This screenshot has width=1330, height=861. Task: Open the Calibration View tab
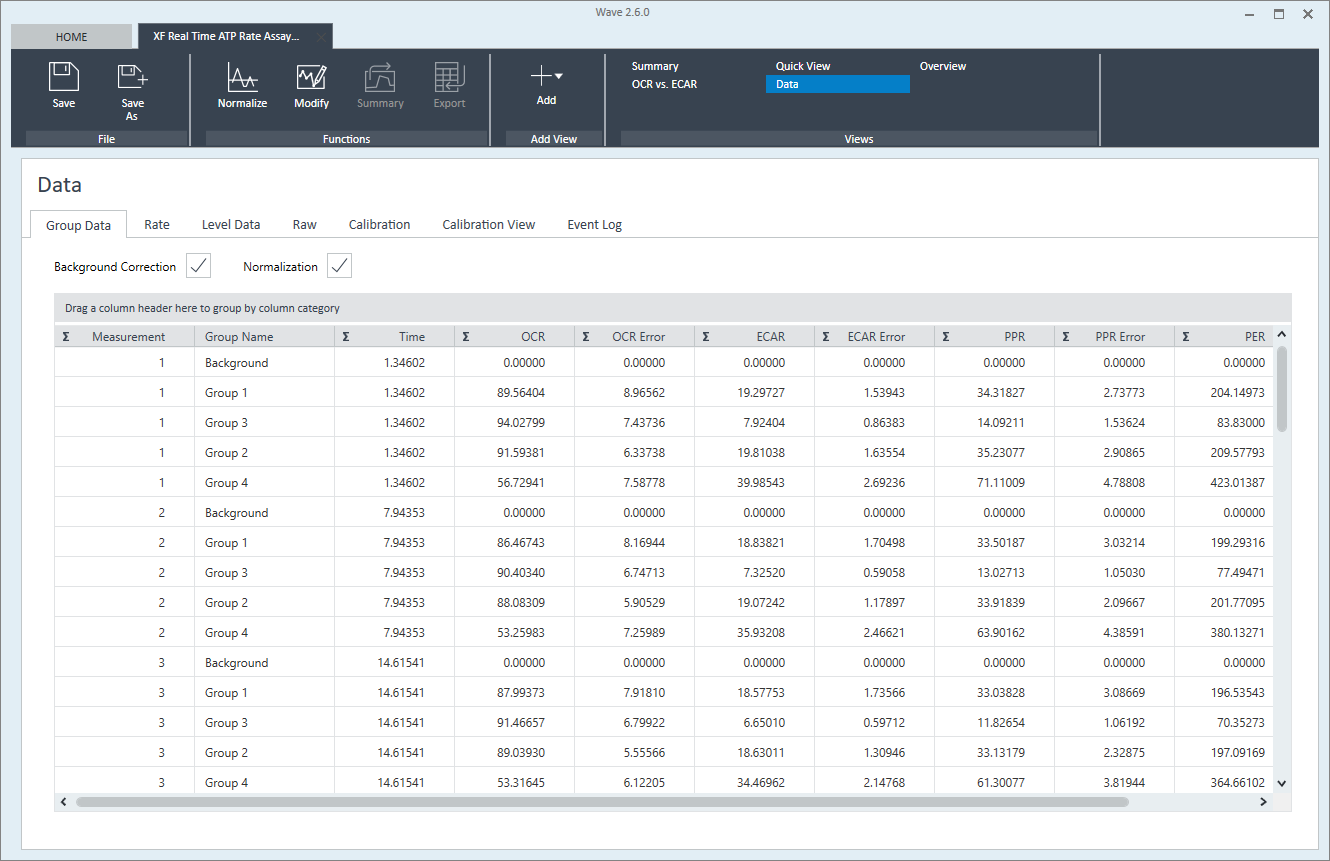tap(488, 225)
